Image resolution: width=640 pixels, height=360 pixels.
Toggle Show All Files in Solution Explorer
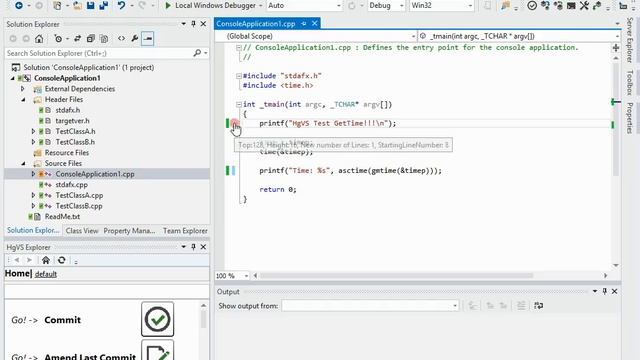(104, 39)
